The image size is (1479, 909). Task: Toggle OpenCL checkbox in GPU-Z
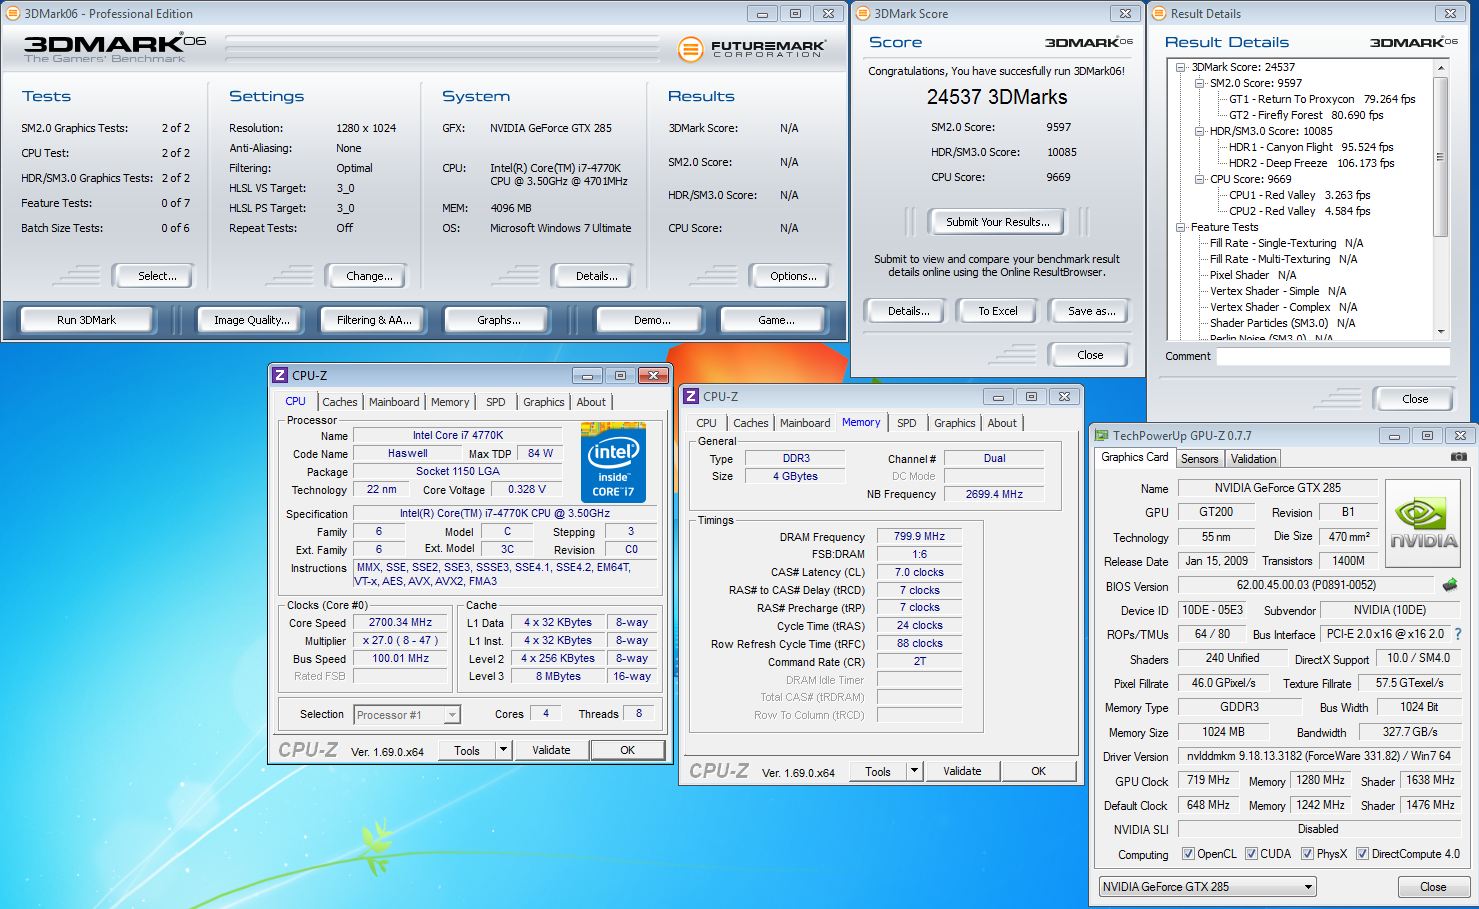point(1188,854)
